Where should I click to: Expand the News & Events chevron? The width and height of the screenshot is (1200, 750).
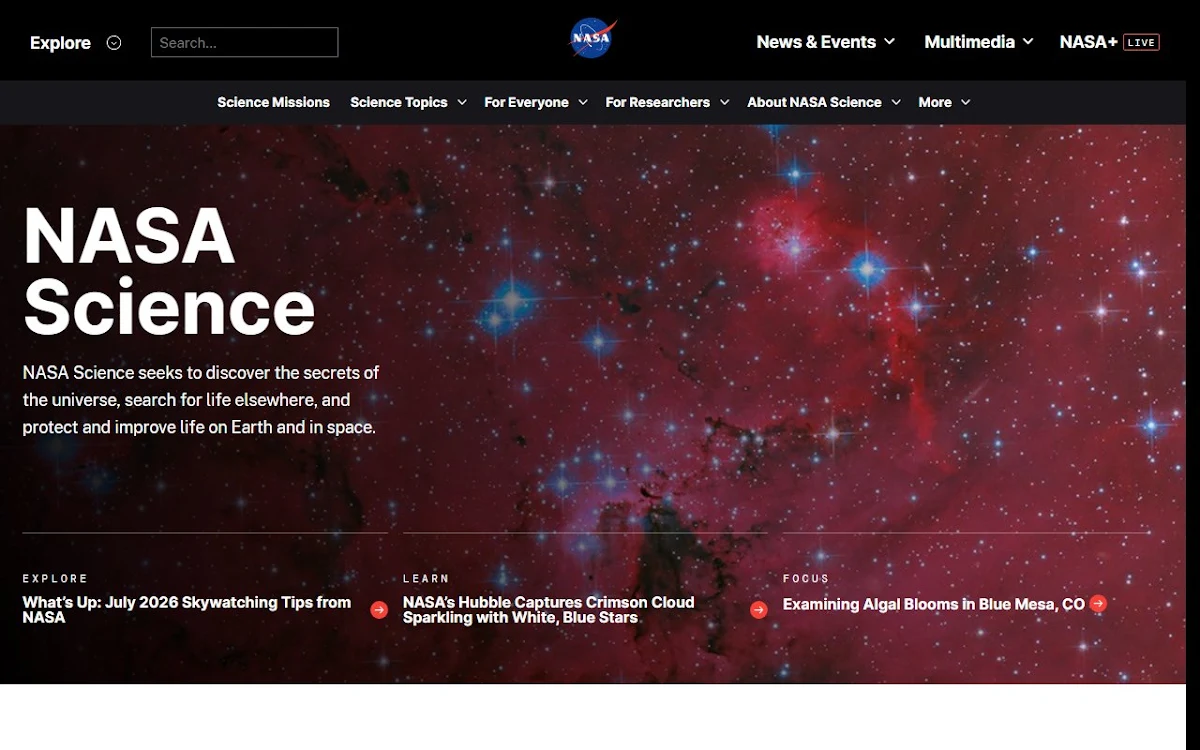[890, 42]
